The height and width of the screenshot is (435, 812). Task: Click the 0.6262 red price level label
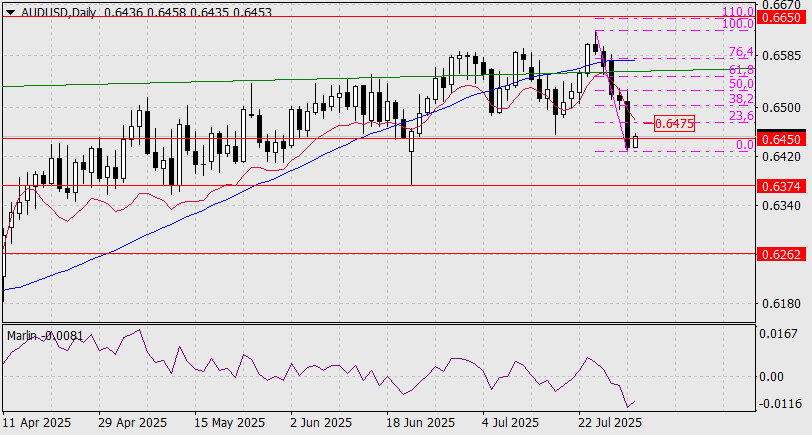[781, 254]
